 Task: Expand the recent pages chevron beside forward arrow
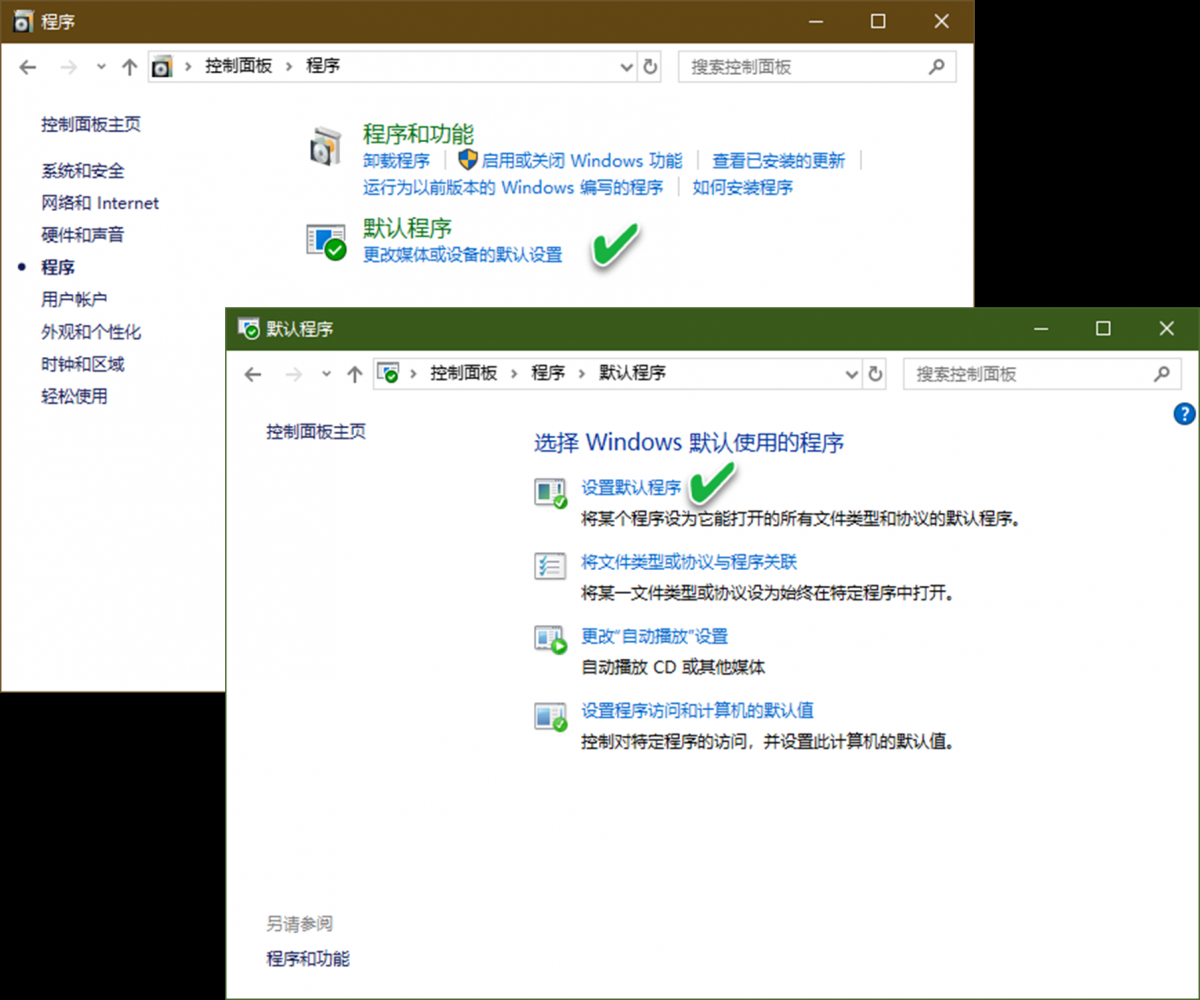325,373
